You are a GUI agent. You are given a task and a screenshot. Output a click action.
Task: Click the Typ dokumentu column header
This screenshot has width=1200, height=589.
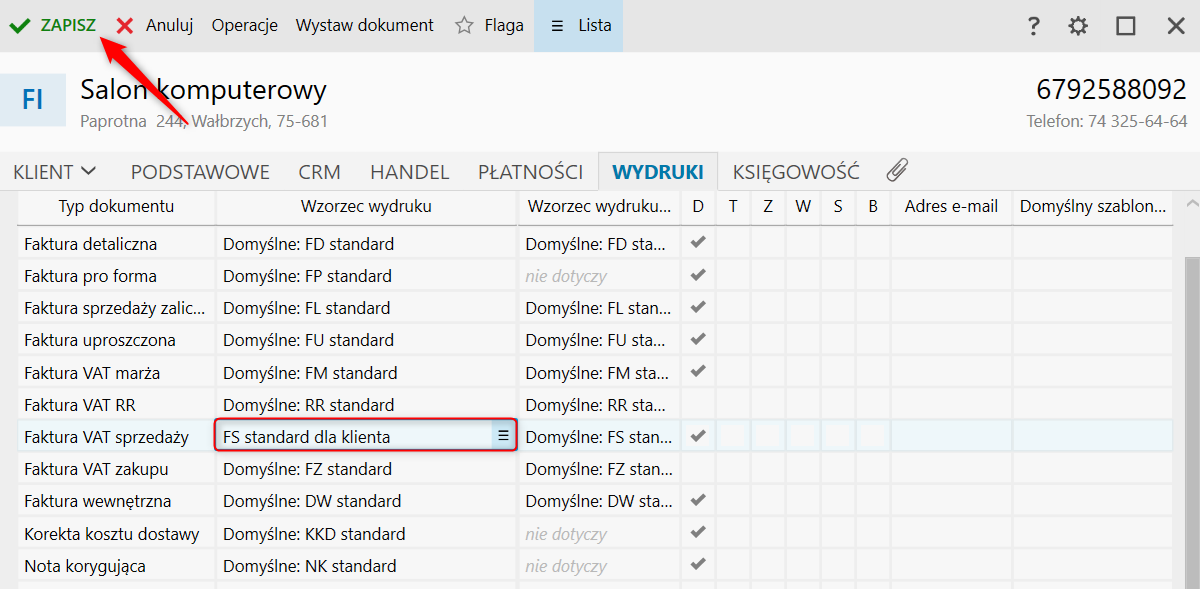click(117, 207)
